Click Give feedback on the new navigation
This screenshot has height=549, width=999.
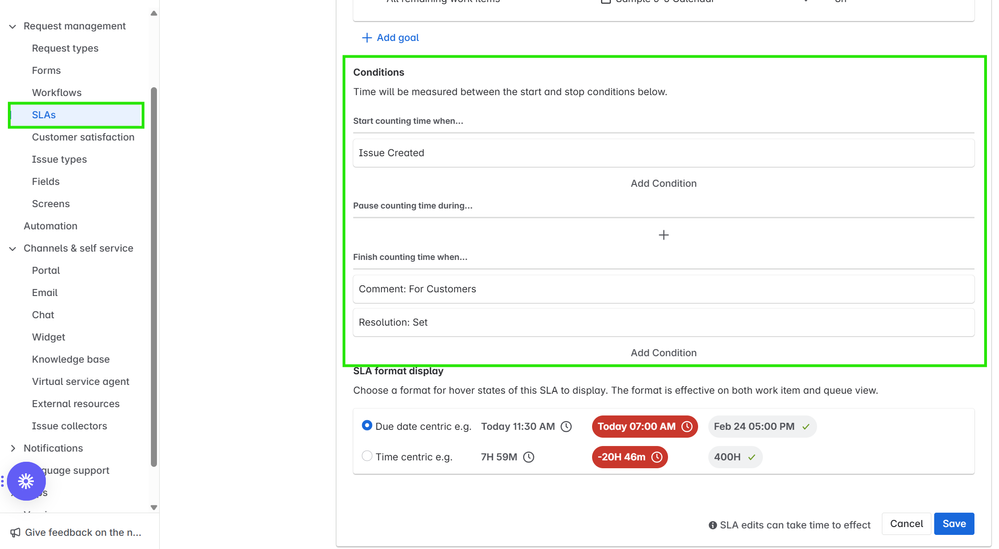pos(83,532)
